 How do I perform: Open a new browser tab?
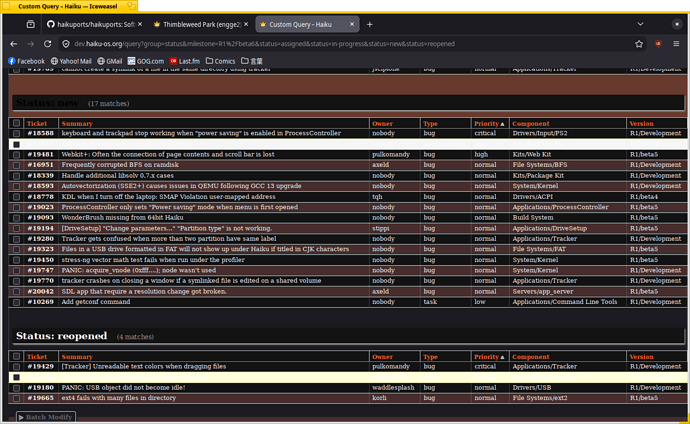click(370, 25)
